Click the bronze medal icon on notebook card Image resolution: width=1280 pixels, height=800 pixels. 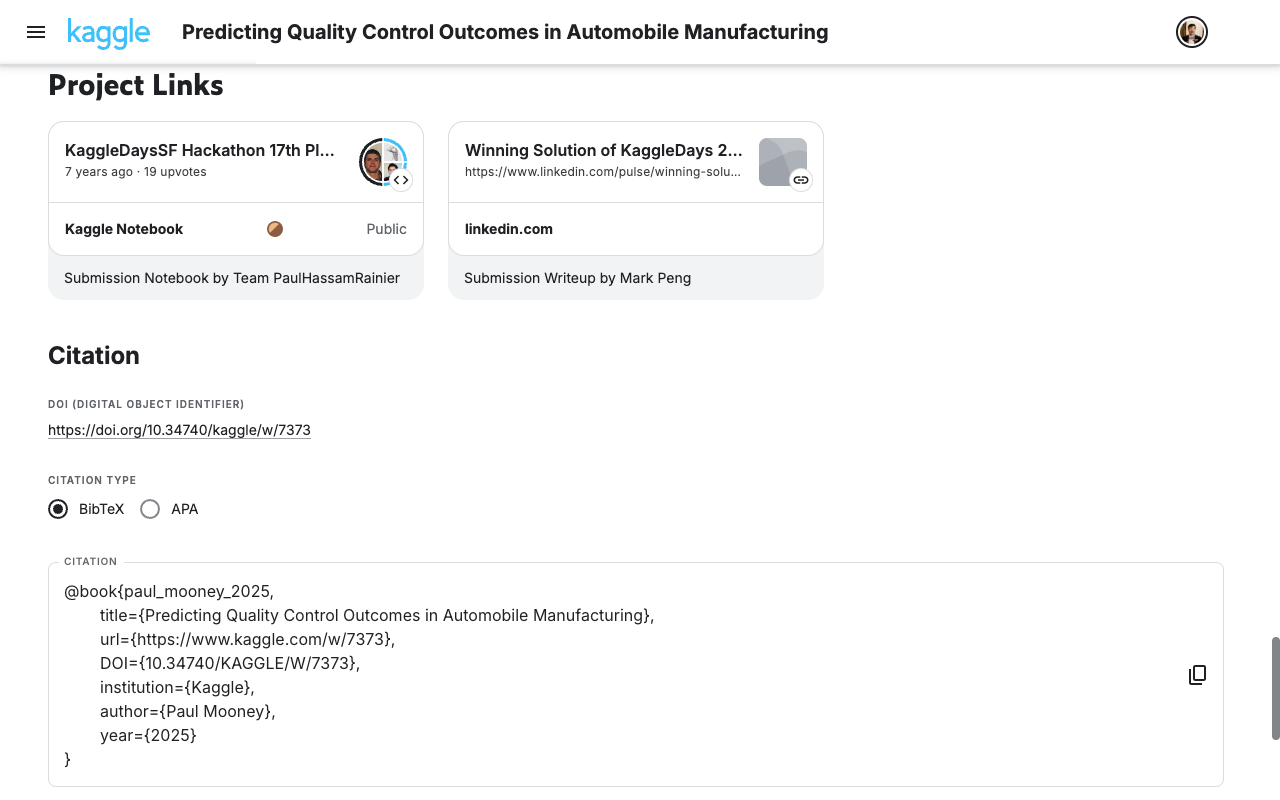275,229
